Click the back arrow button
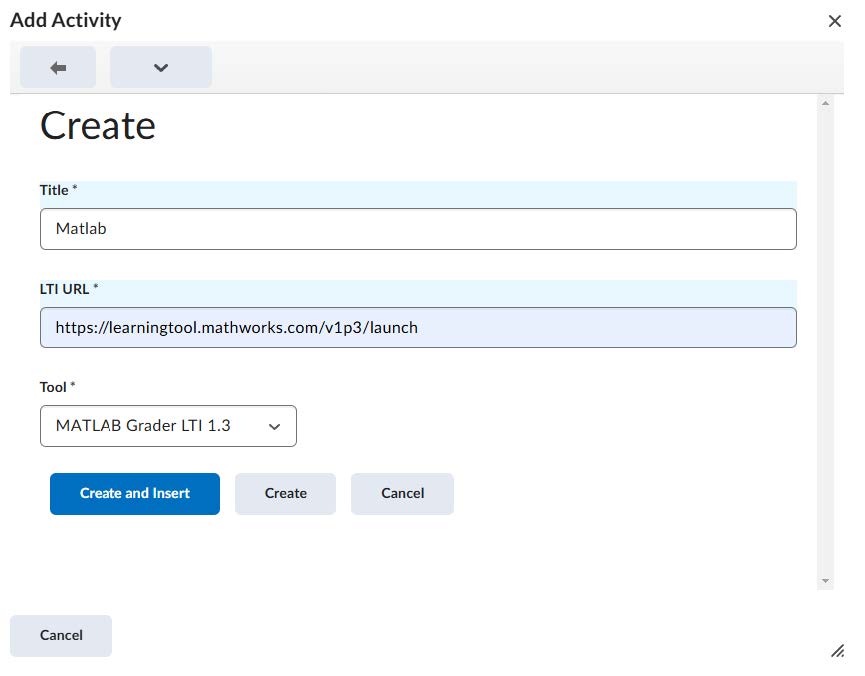865x676 pixels. click(58, 67)
